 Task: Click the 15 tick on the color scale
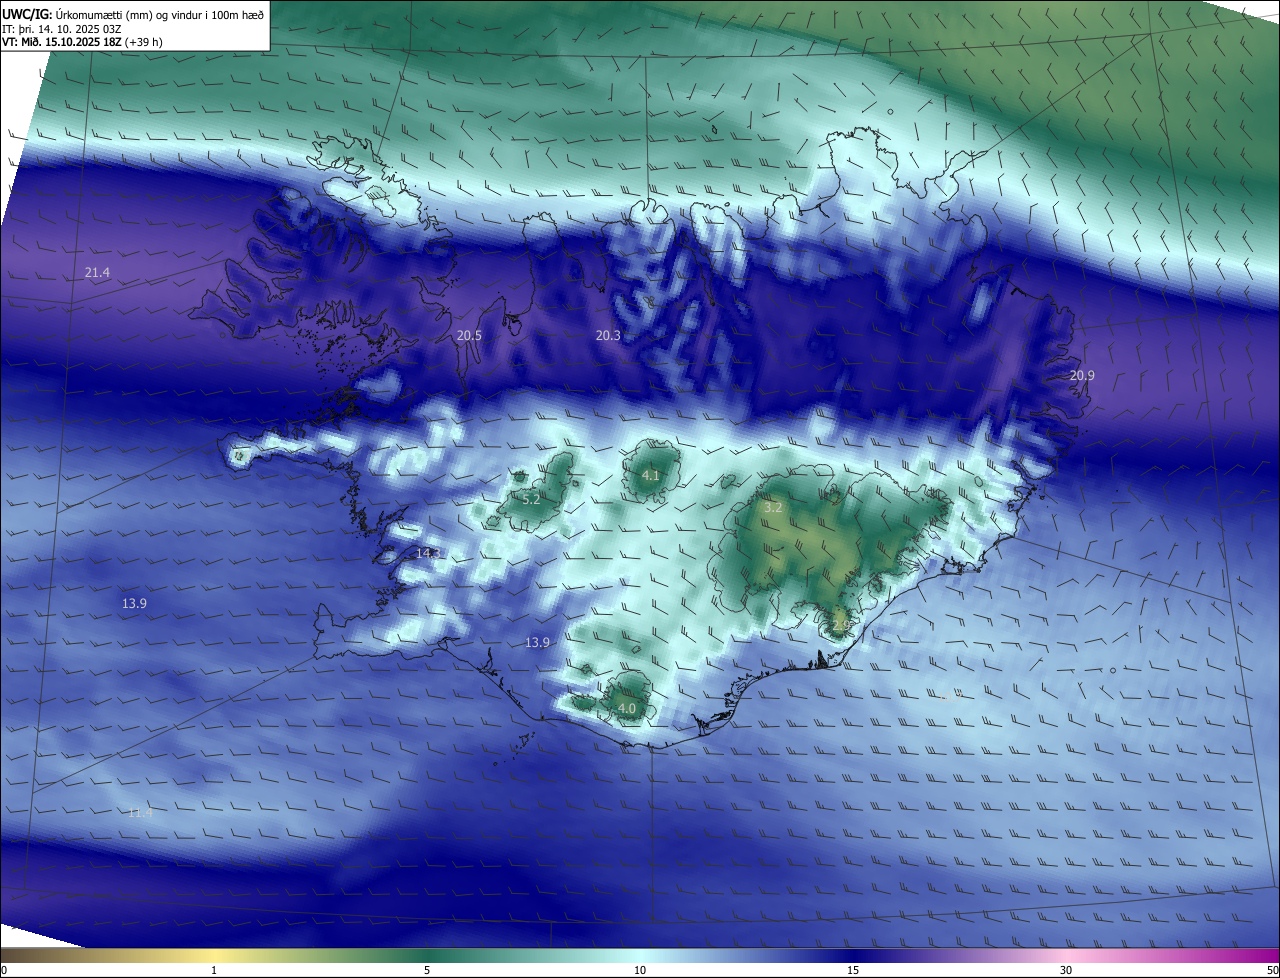pos(853,970)
